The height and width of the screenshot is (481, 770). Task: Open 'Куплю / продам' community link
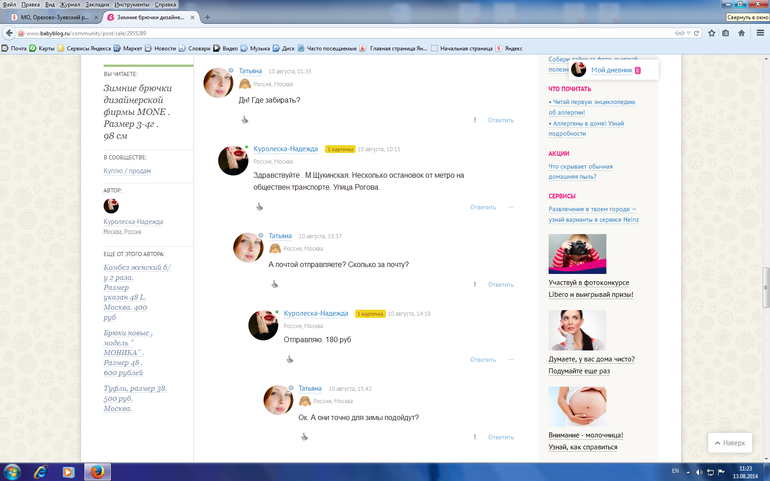click(x=127, y=171)
